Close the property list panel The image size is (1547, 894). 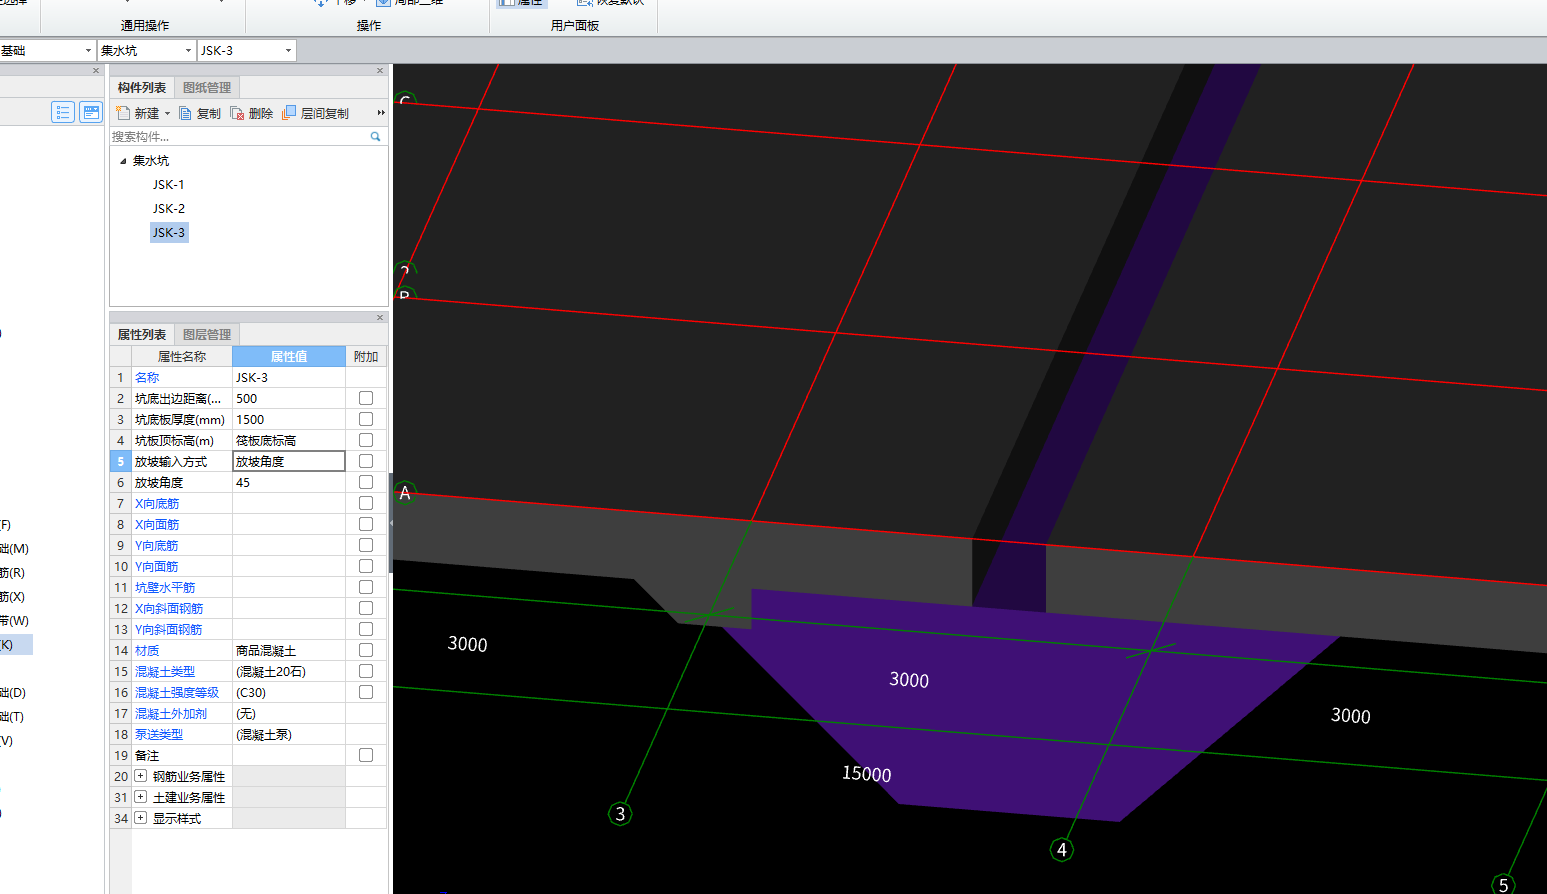pyautogui.click(x=380, y=318)
